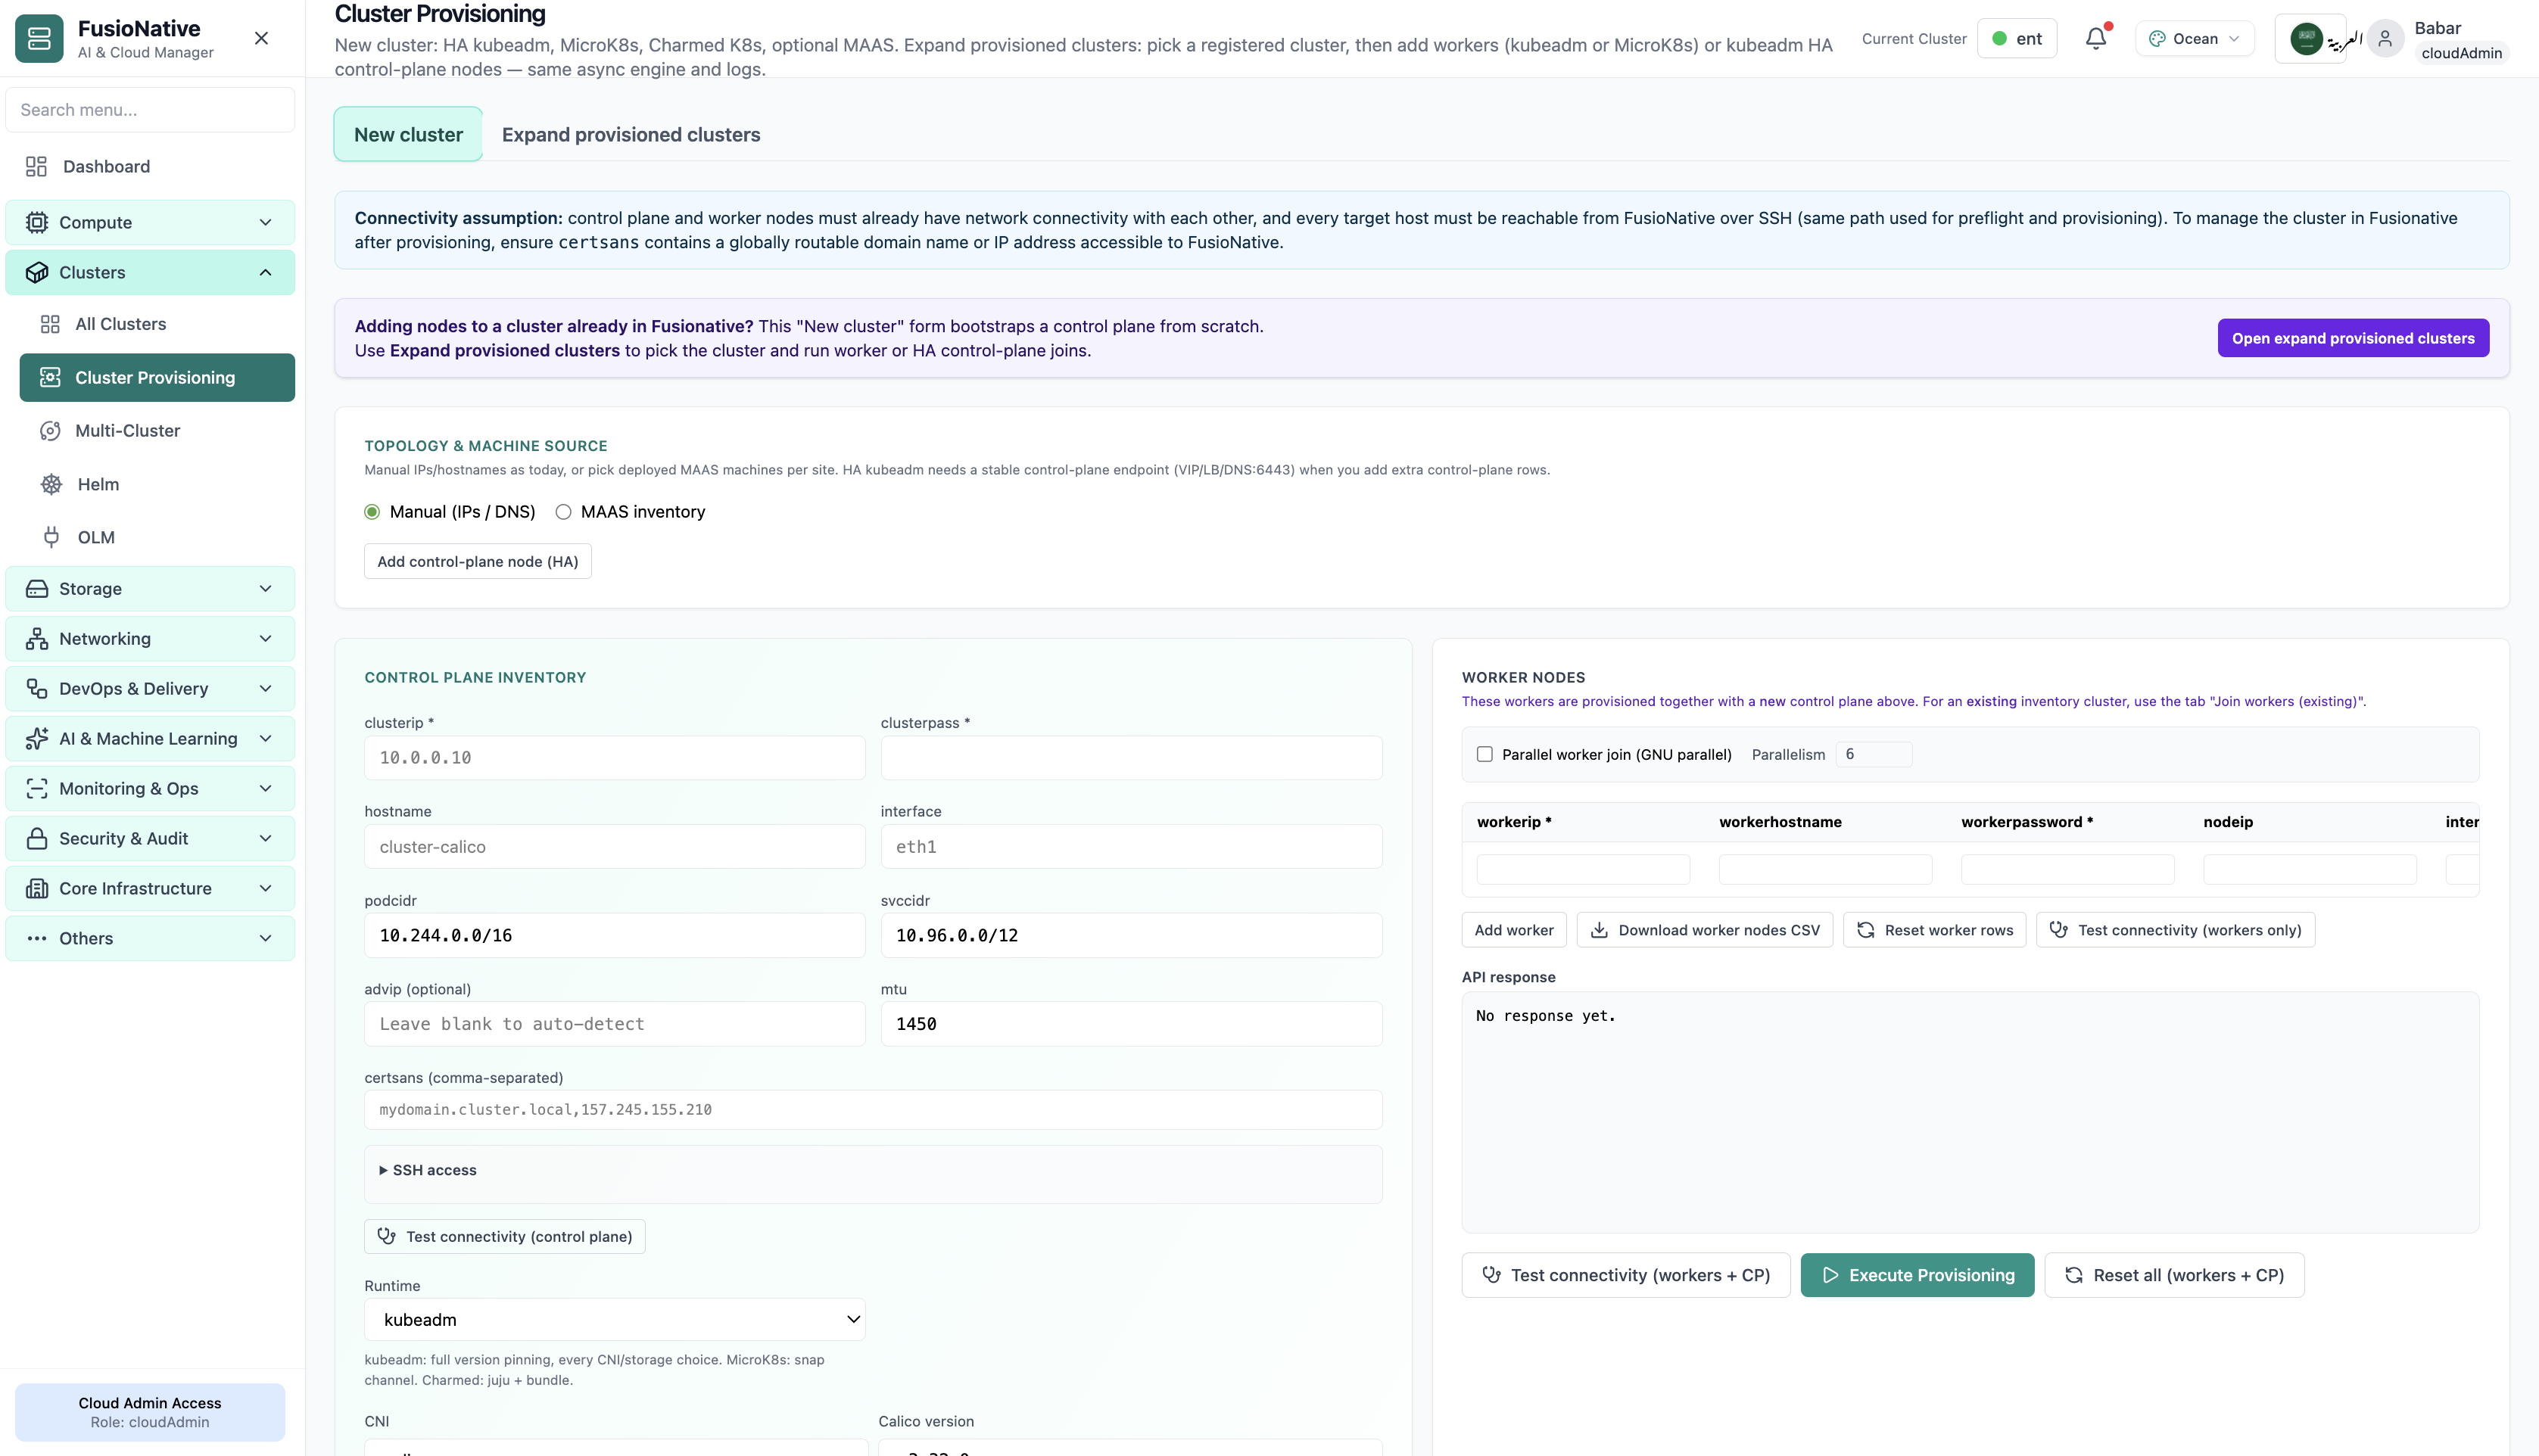2539x1456 pixels.
Task: Click the Compute chip icon
Action: coord(37,222)
